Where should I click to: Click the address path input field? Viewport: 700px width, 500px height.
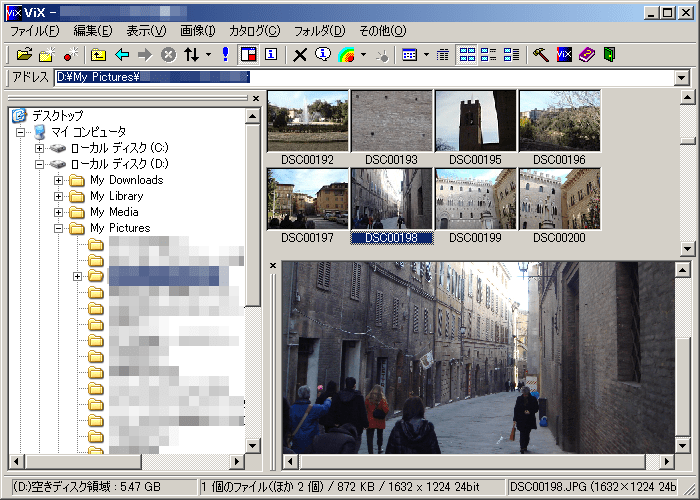click(x=365, y=78)
